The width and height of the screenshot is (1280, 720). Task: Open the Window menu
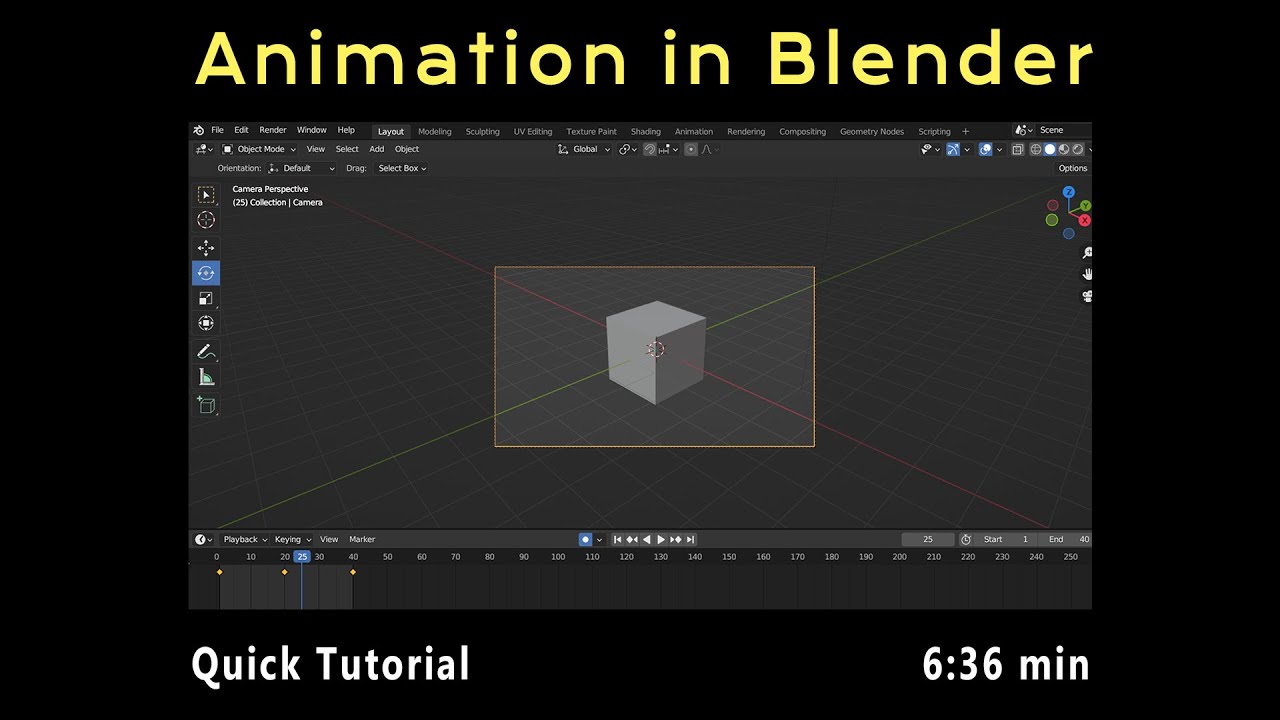pos(312,130)
